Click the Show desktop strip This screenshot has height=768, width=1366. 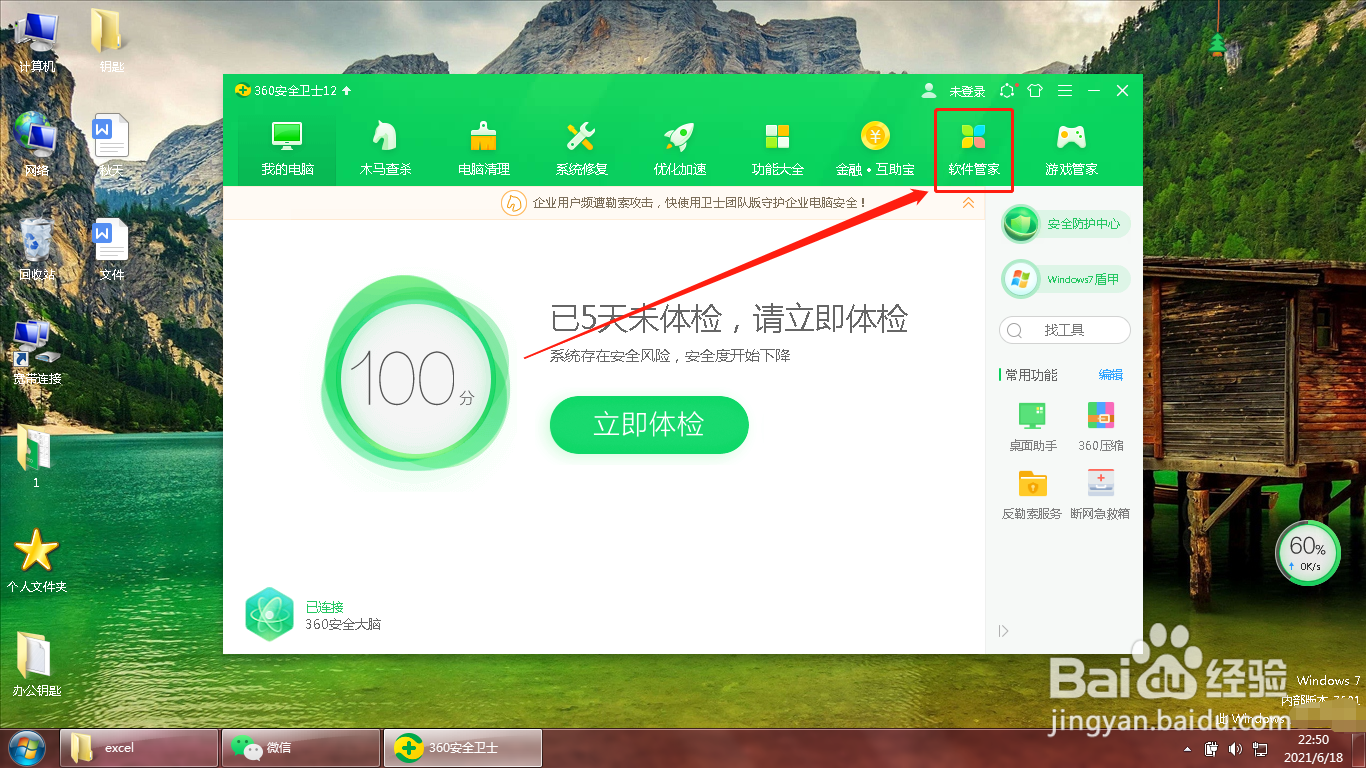click(x=1358, y=748)
